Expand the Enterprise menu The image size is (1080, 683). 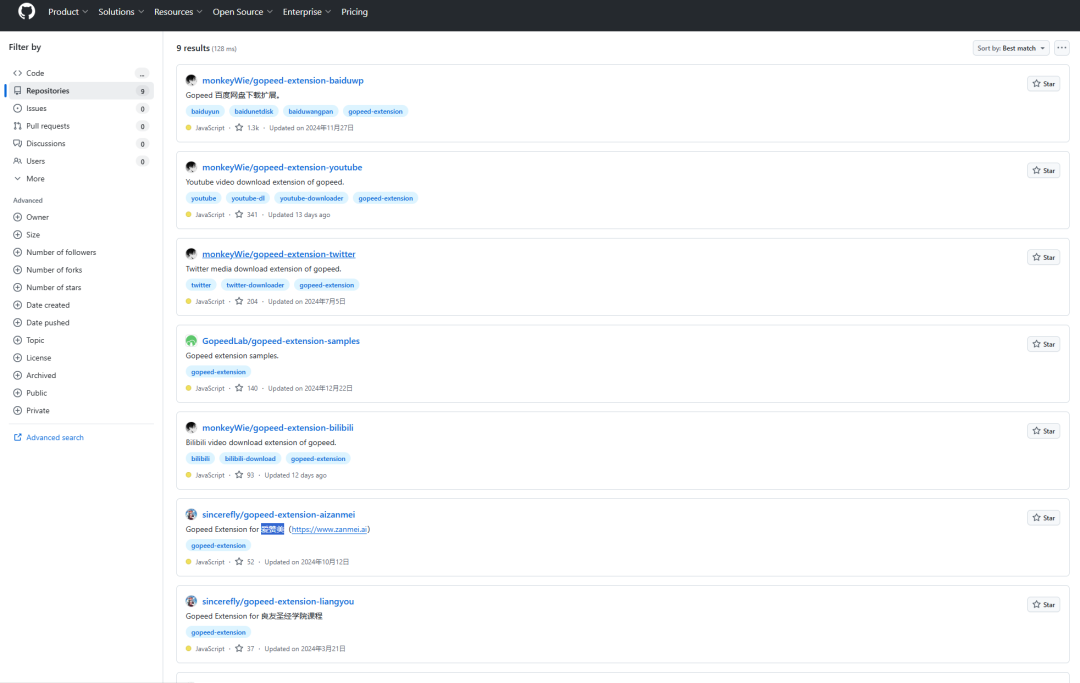point(307,12)
